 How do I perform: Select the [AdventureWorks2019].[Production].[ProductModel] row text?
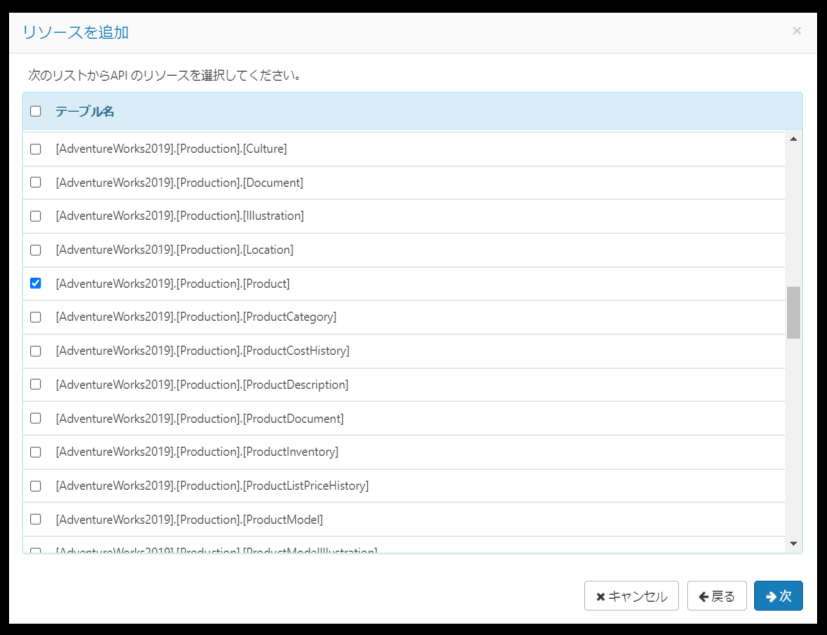(189, 519)
